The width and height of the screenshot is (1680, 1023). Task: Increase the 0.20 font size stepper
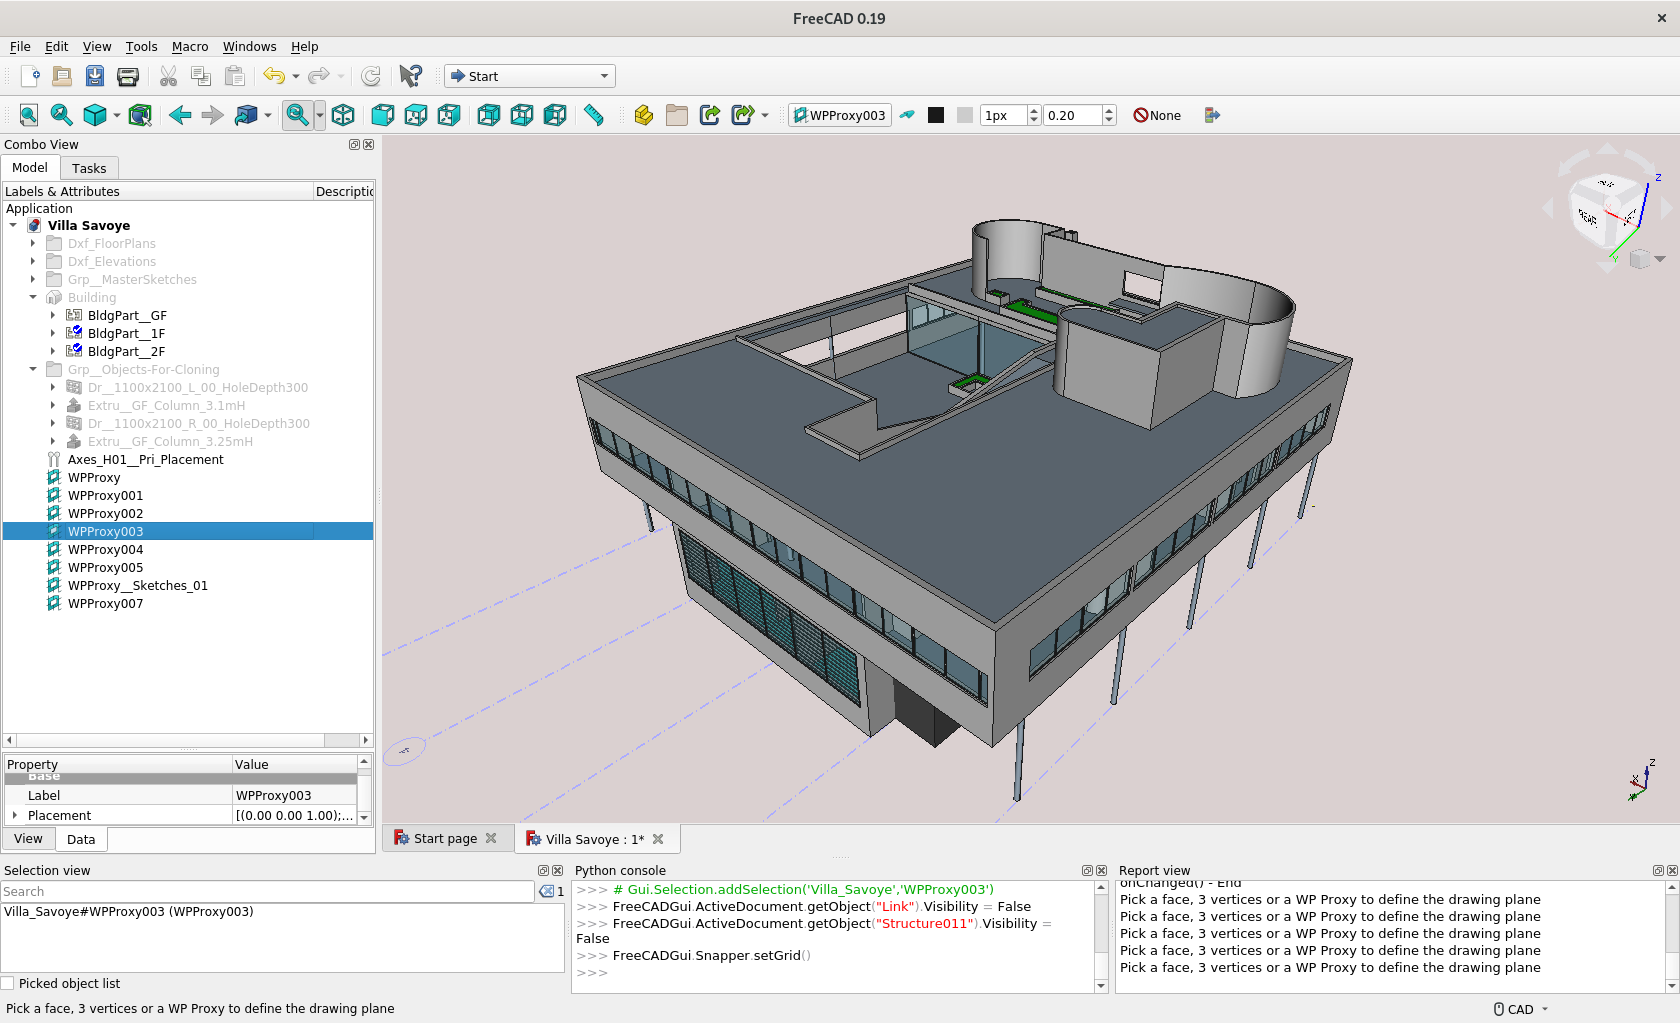point(1109,110)
